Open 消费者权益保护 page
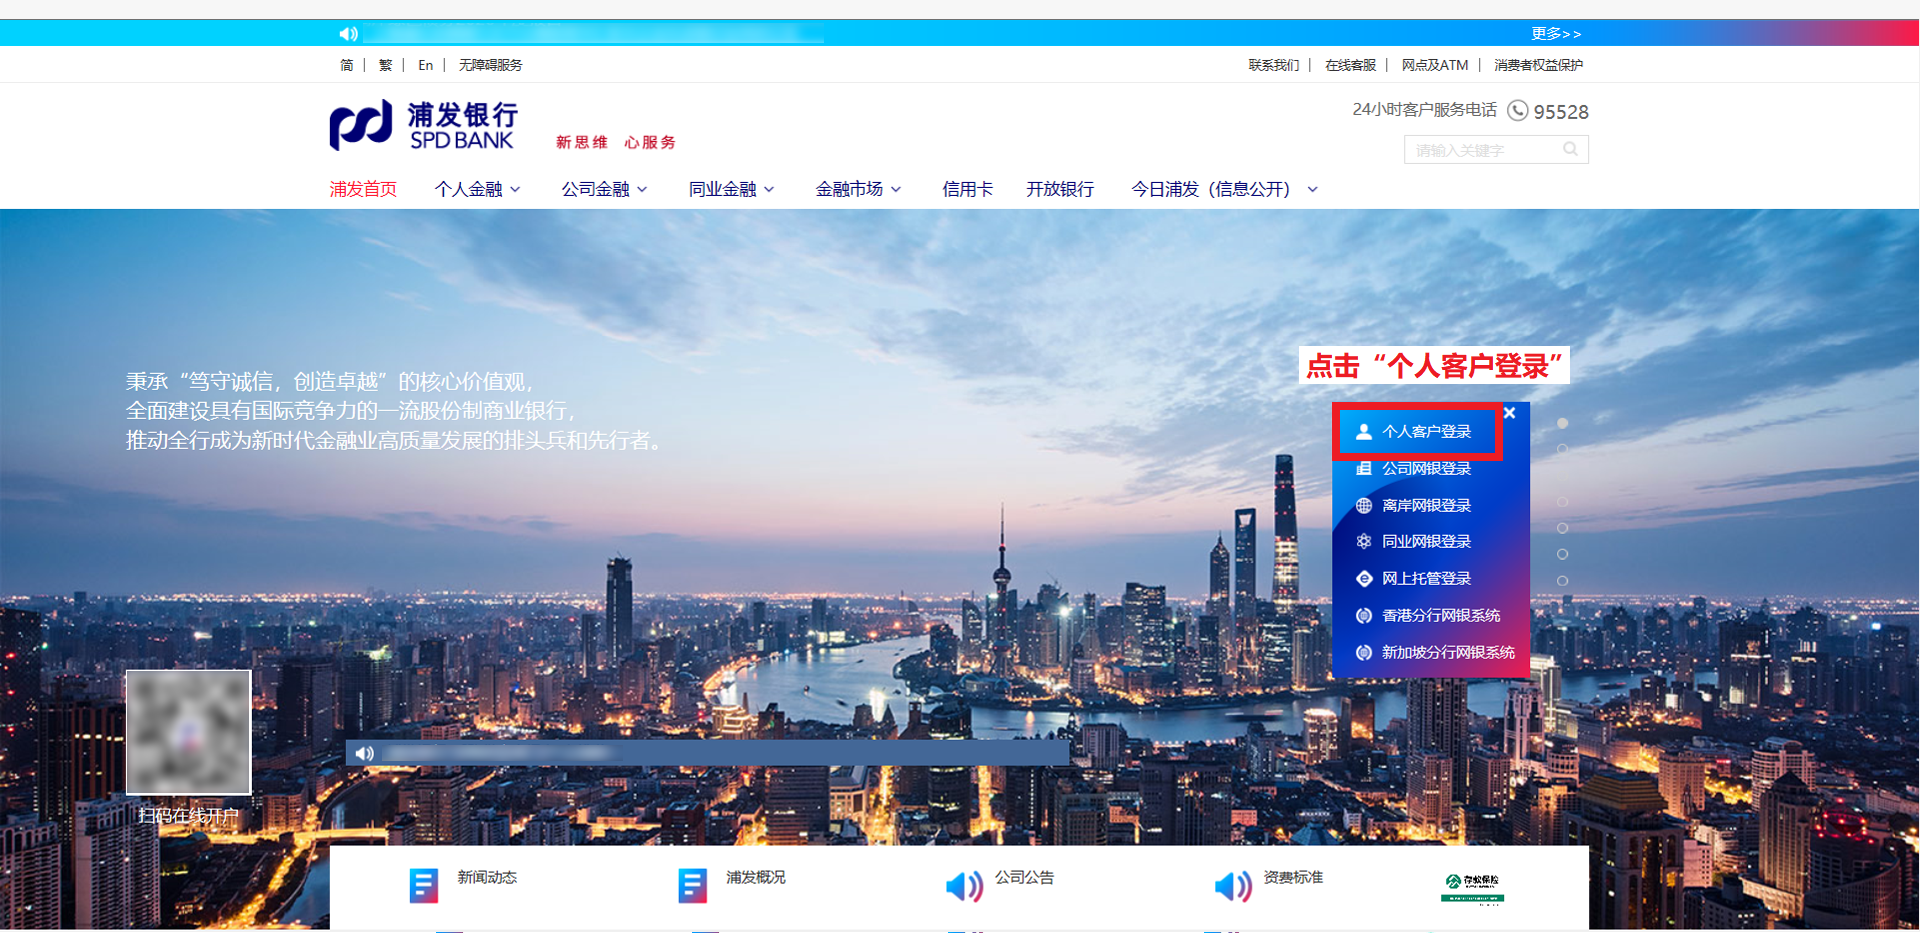 click(x=1538, y=65)
